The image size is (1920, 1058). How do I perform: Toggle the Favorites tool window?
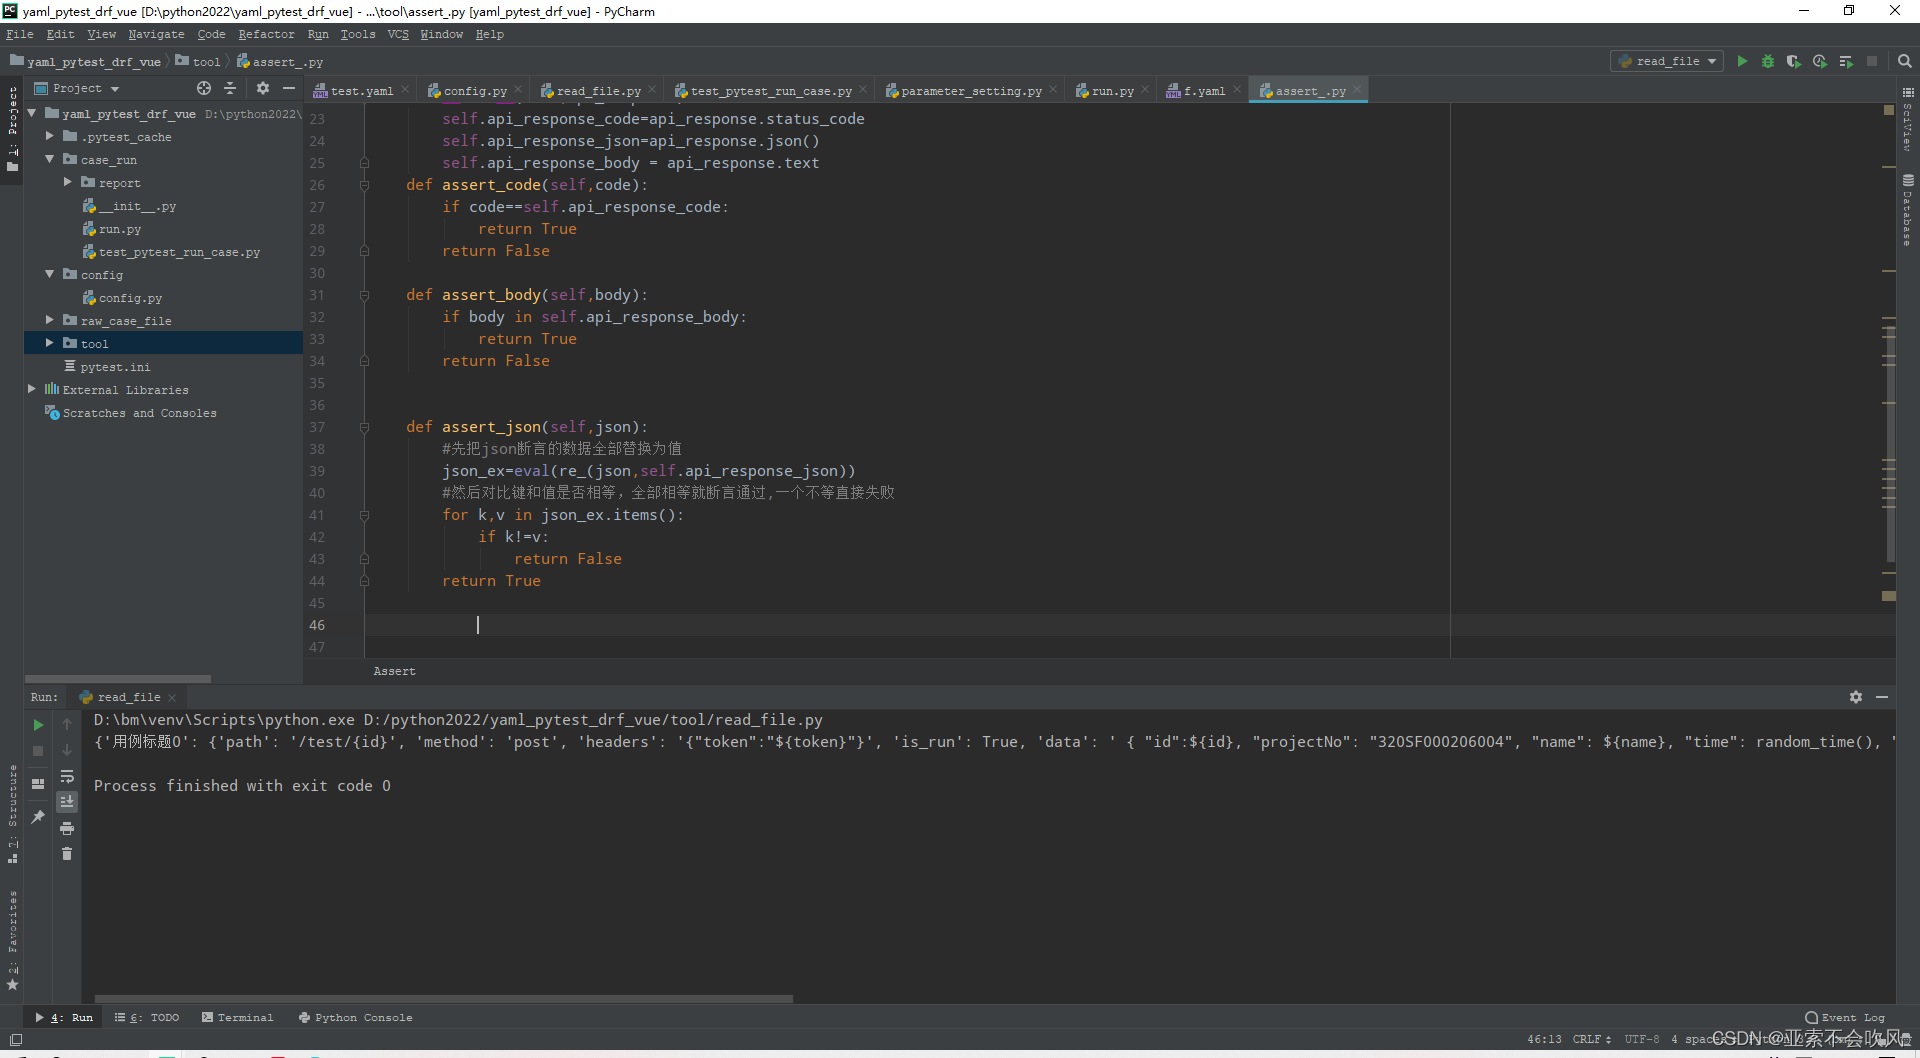tap(13, 940)
